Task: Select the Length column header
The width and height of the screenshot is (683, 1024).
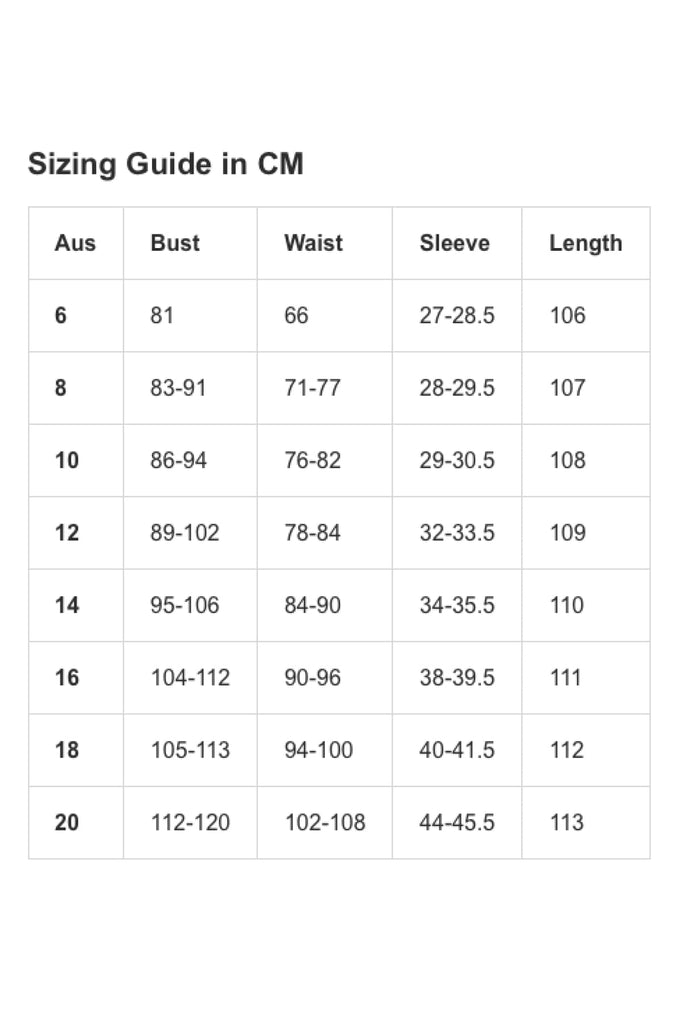Action: [x=585, y=243]
